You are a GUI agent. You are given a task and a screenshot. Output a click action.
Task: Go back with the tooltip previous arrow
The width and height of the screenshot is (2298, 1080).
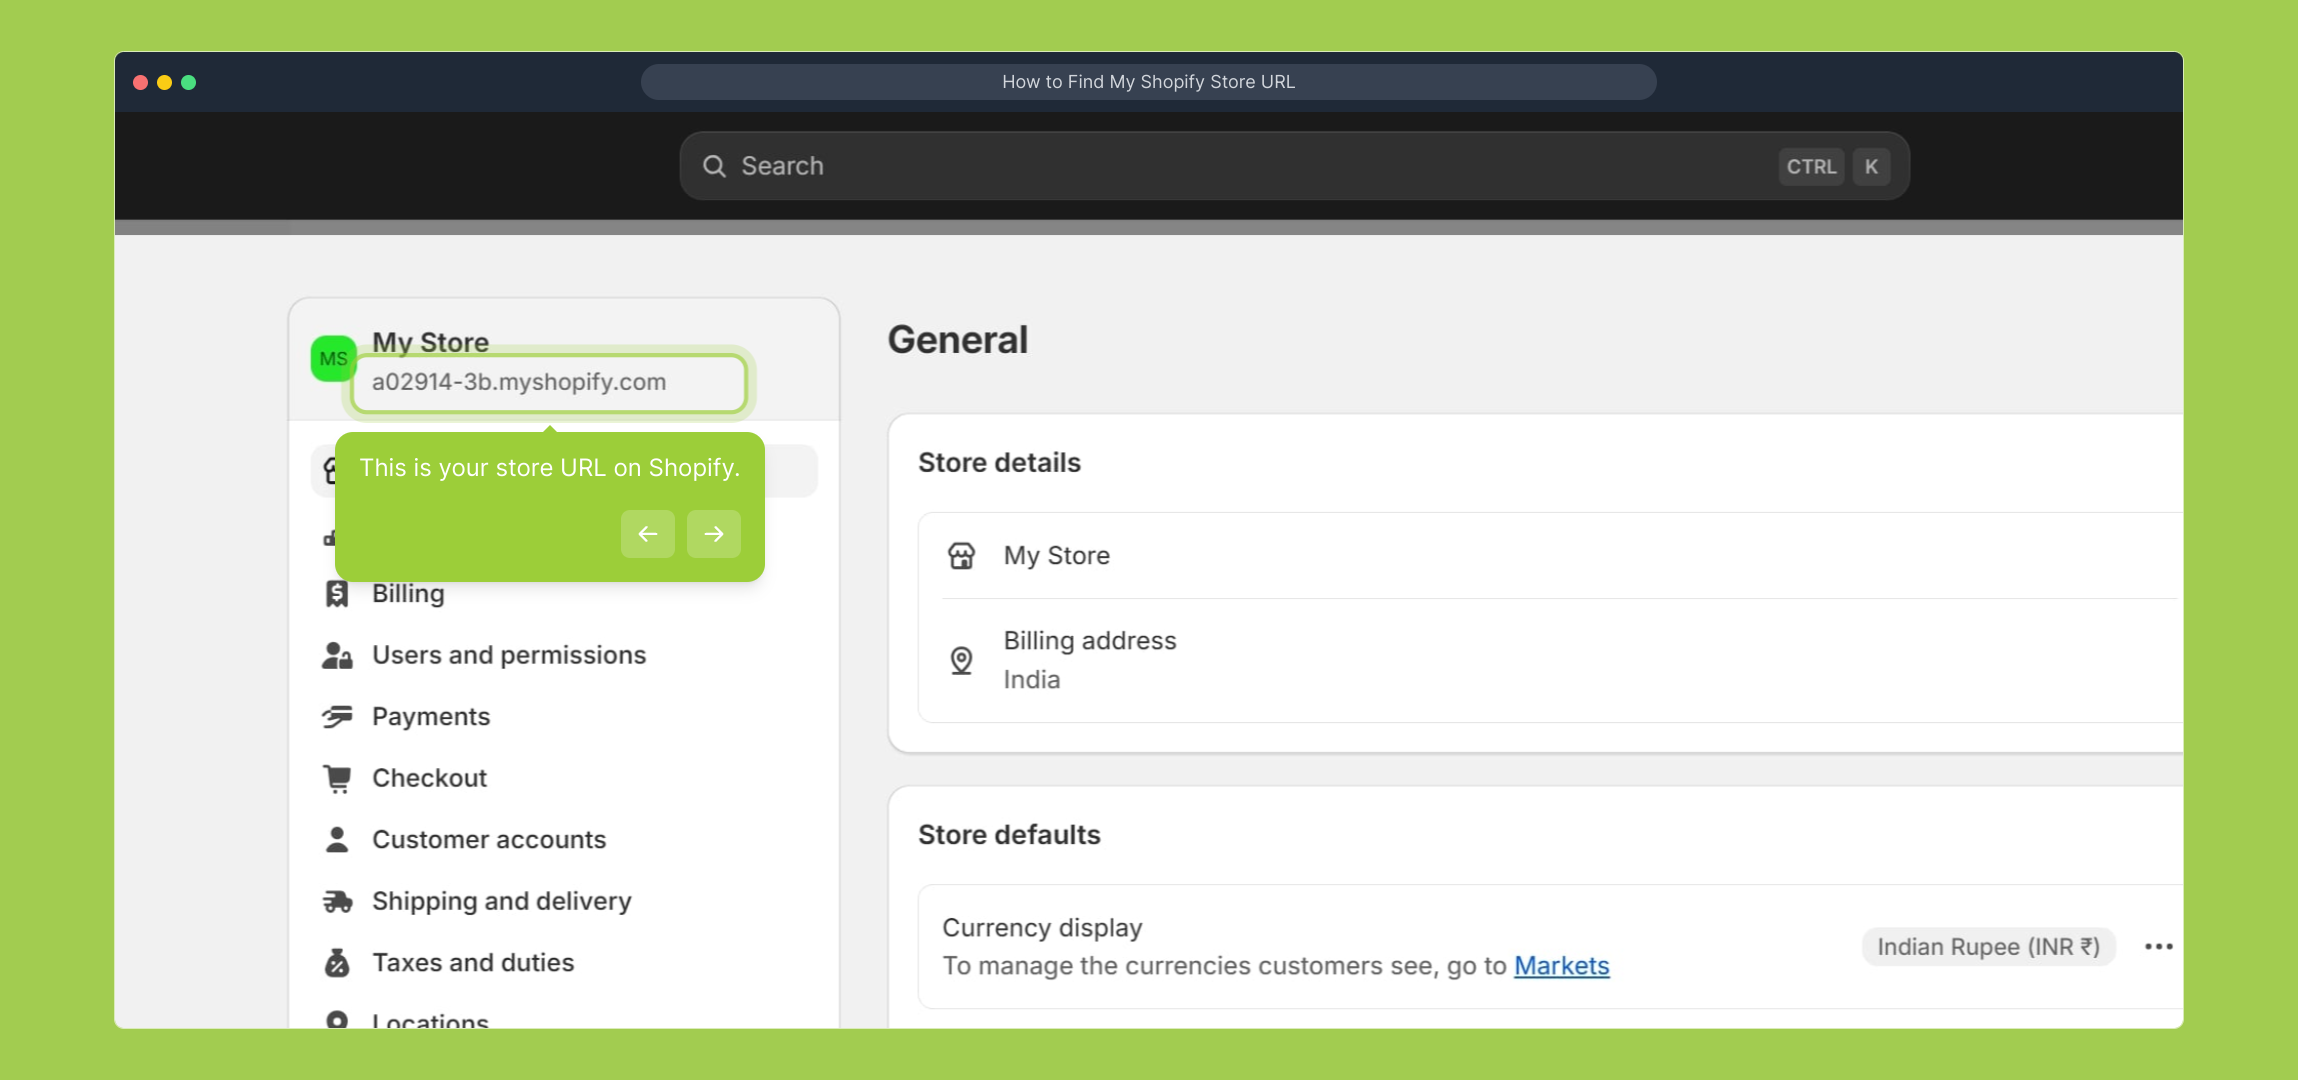pyautogui.click(x=647, y=534)
